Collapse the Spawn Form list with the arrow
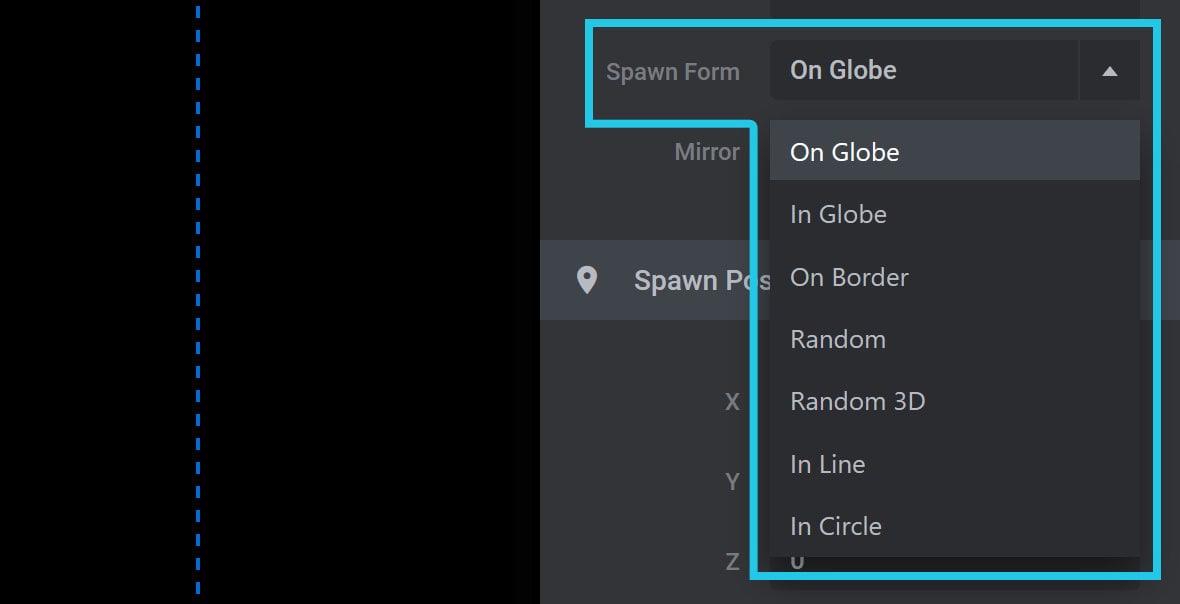The image size is (1180, 604). click(x=1109, y=71)
